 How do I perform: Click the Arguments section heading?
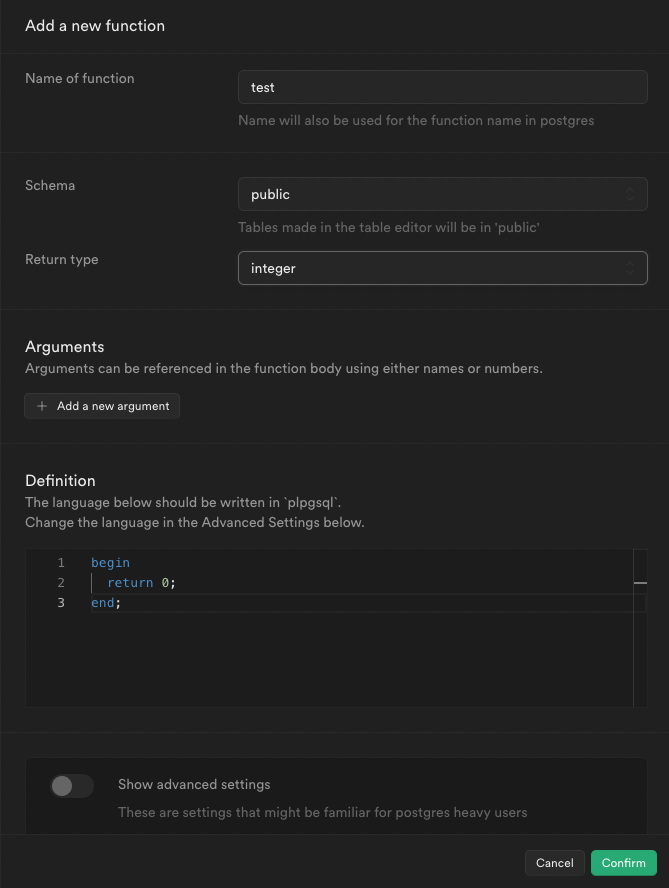pos(64,347)
